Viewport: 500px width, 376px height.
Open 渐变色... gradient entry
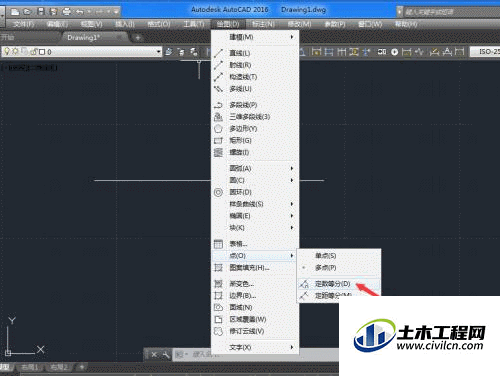point(255,284)
